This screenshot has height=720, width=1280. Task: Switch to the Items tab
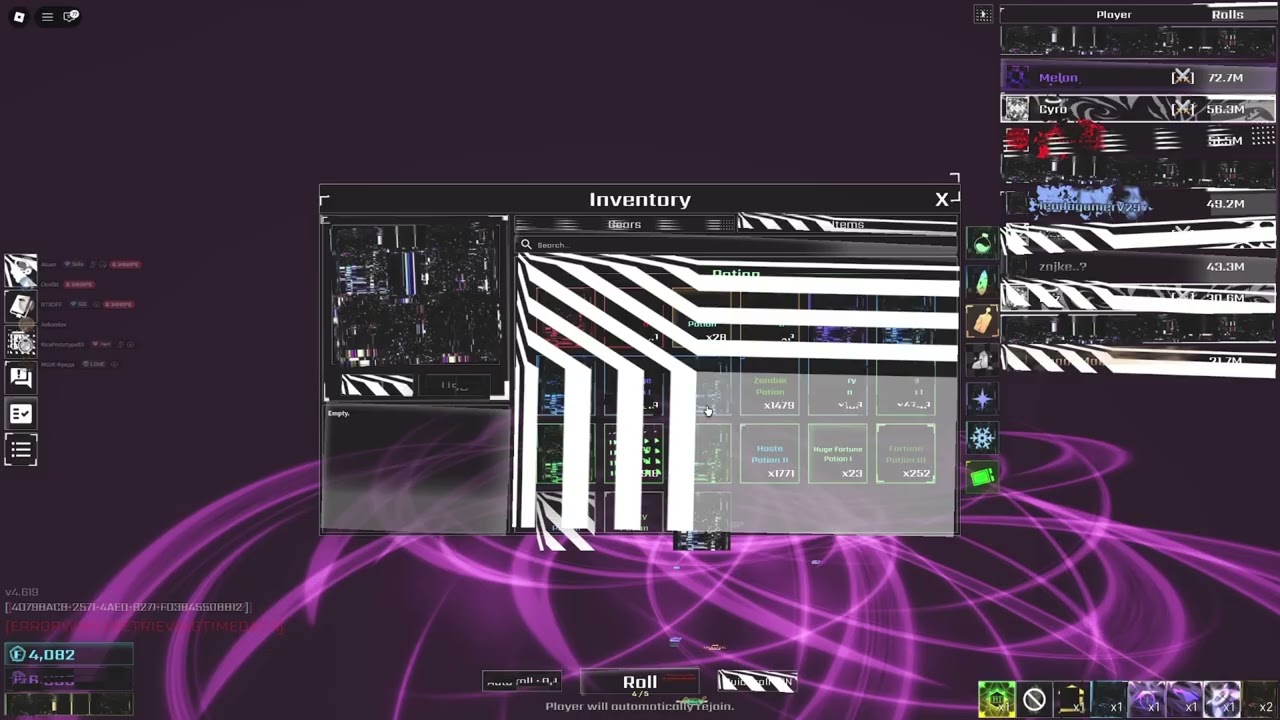coord(848,224)
